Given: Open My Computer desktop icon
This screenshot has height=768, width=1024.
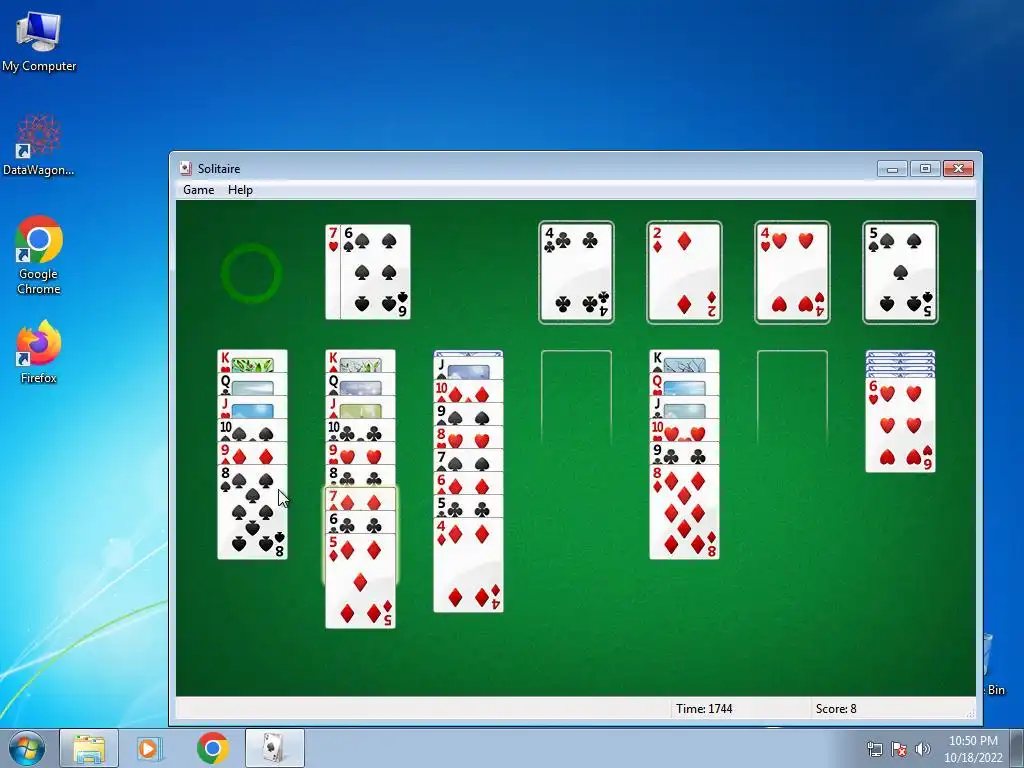Looking at the screenshot, I should click(x=39, y=41).
